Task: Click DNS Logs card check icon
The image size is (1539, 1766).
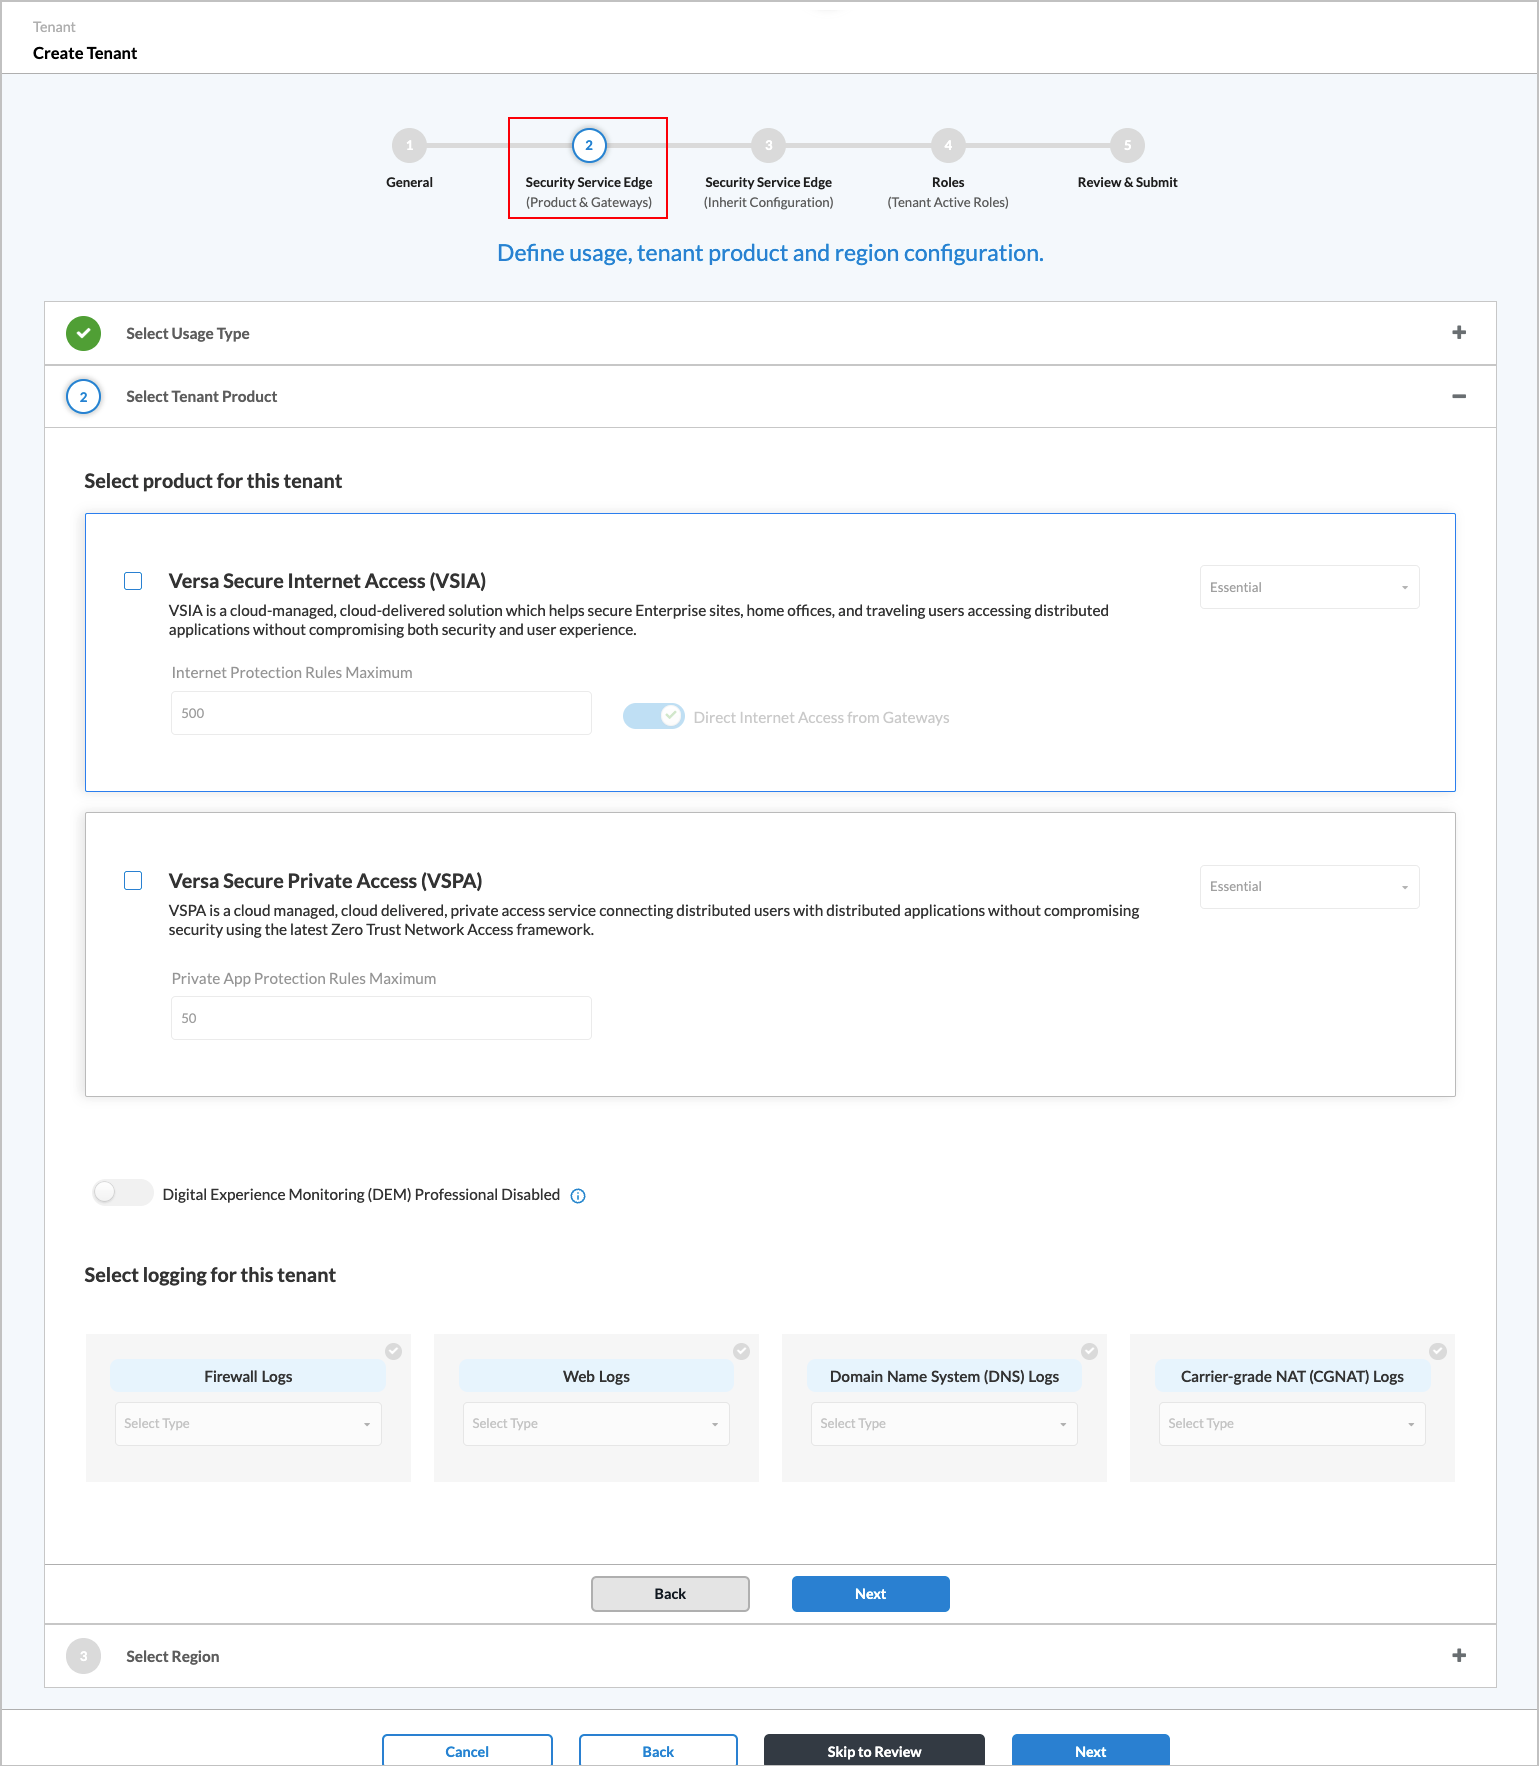Action: (1090, 1351)
